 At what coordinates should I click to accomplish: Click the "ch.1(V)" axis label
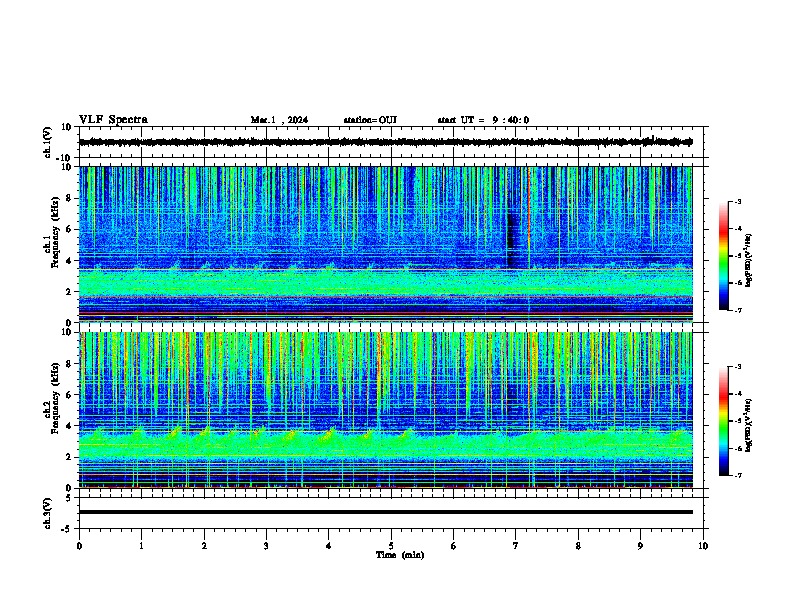pos(48,142)
